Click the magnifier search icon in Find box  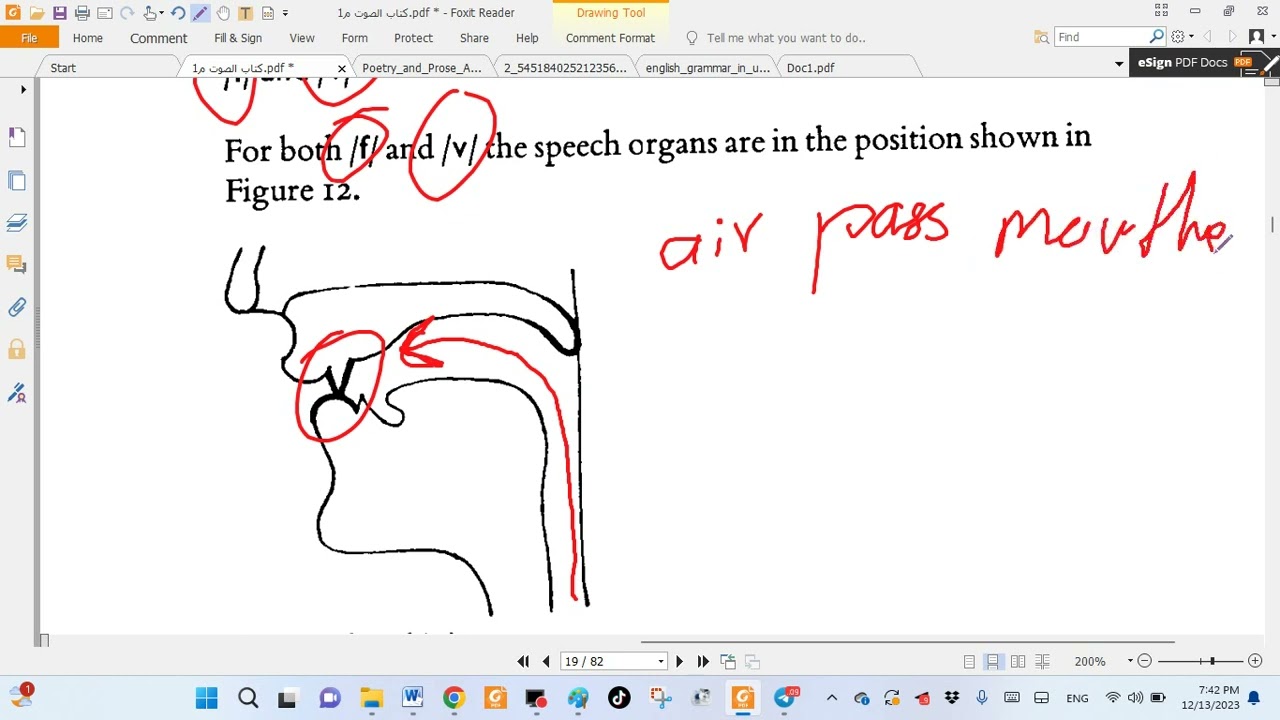tap(1157, 37)
